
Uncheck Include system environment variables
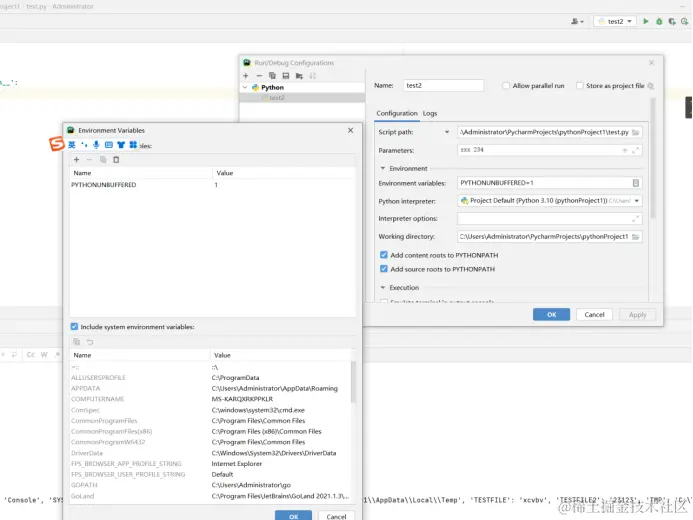coord(74,327)
